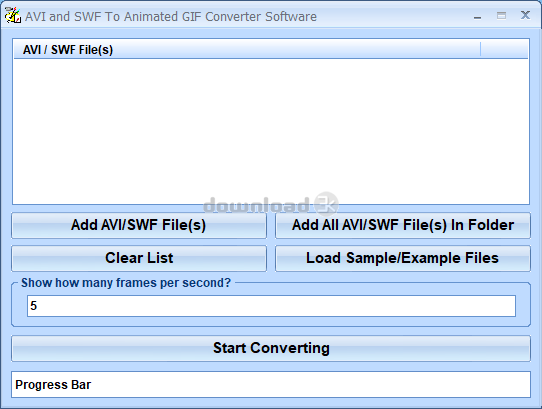Screen dimensions: 542x409
Task: Close the AVI and SWF converter window
Action: (x=525, y=15)
